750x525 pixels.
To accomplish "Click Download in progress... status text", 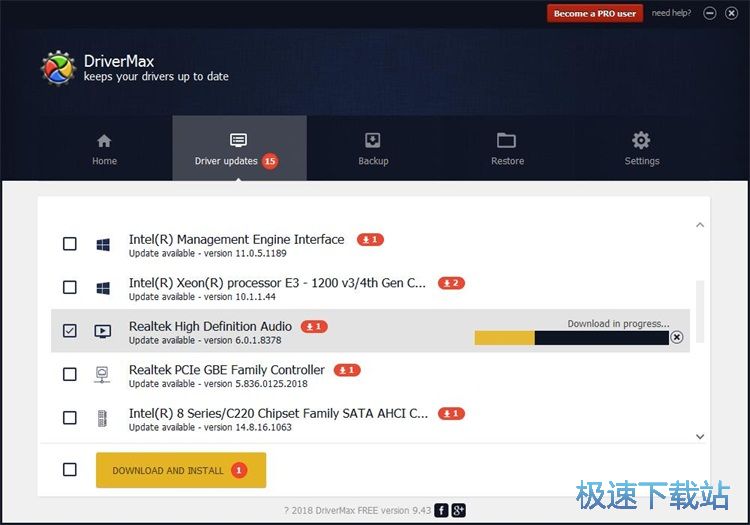I will [618, 324].
